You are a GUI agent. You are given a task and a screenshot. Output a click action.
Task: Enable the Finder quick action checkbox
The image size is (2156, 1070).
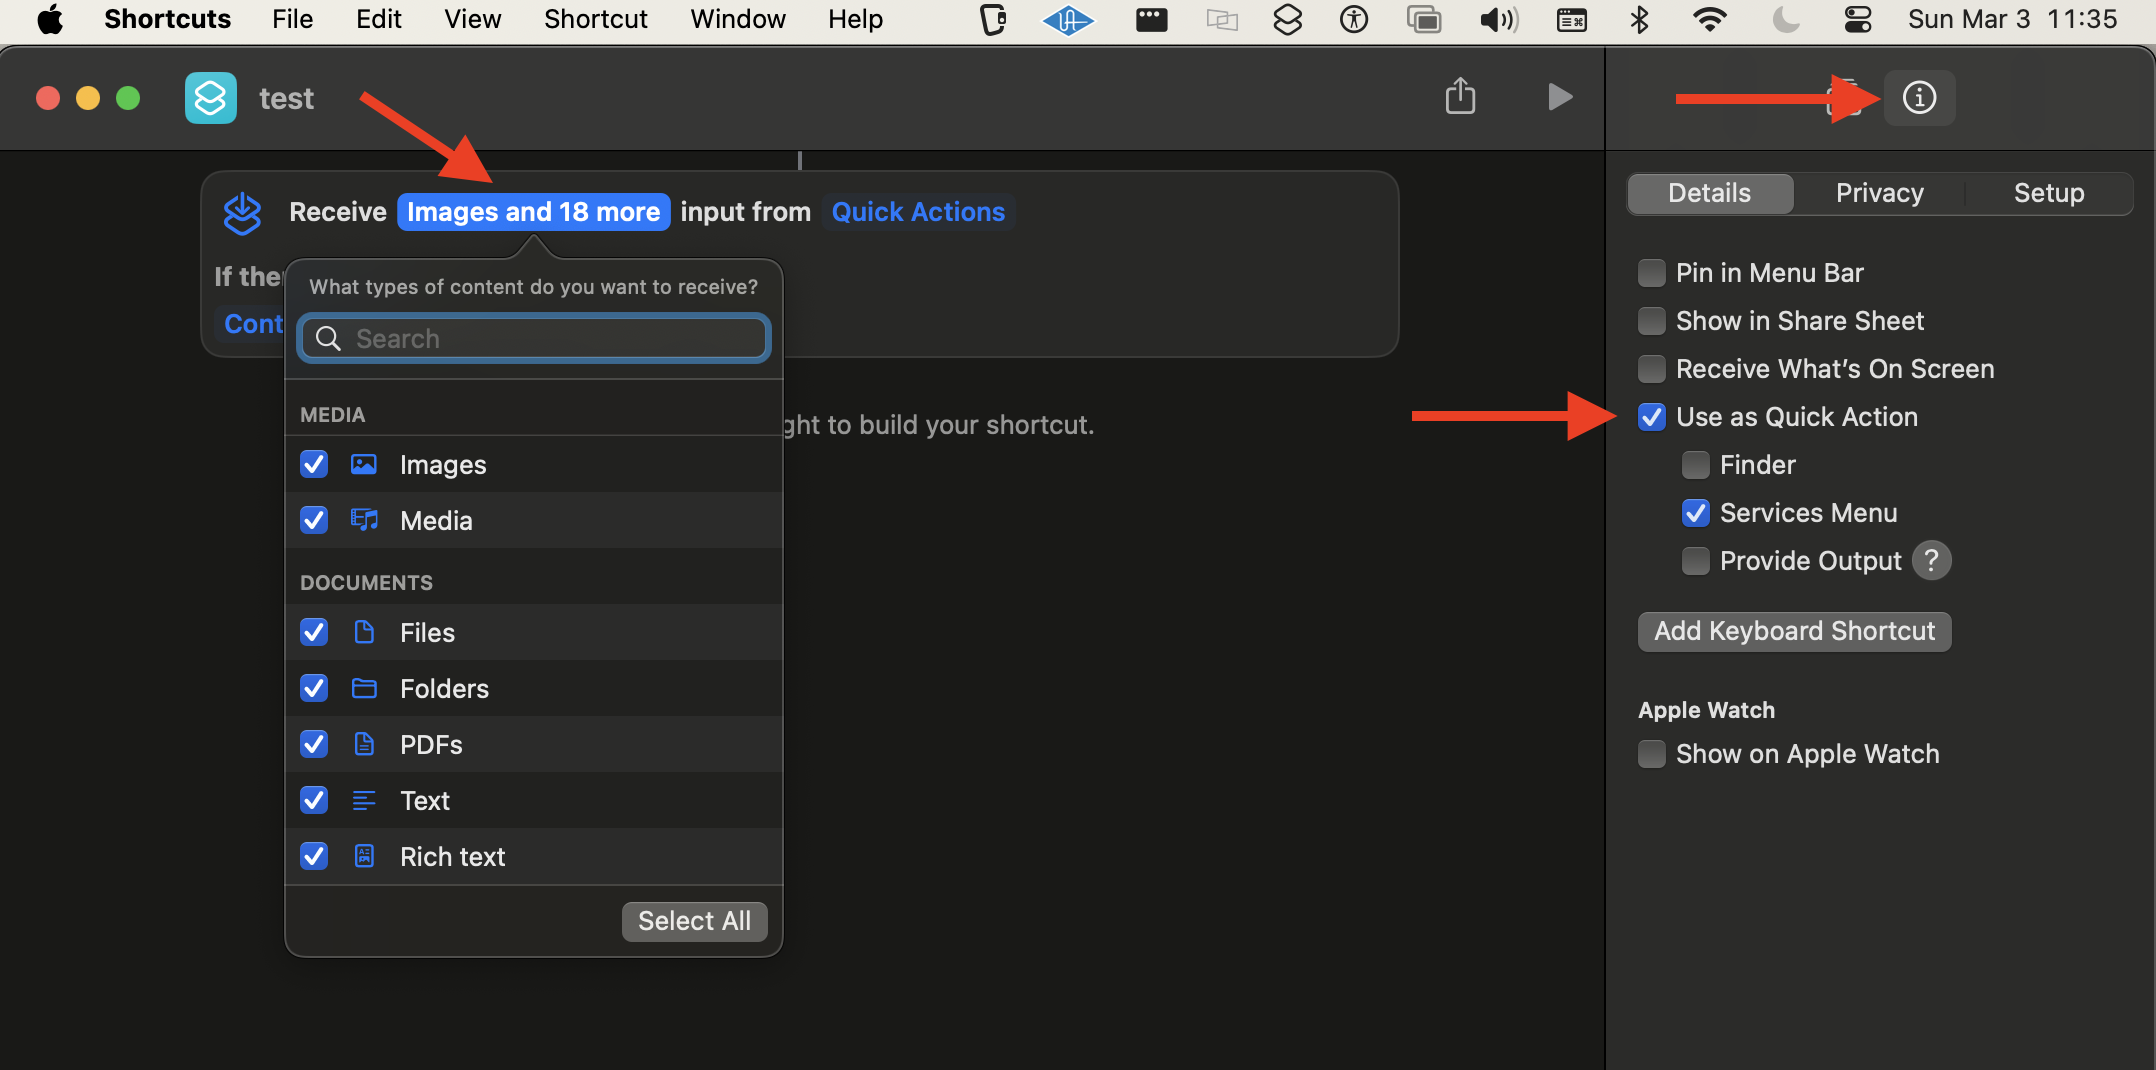[x=1695, y=465]
